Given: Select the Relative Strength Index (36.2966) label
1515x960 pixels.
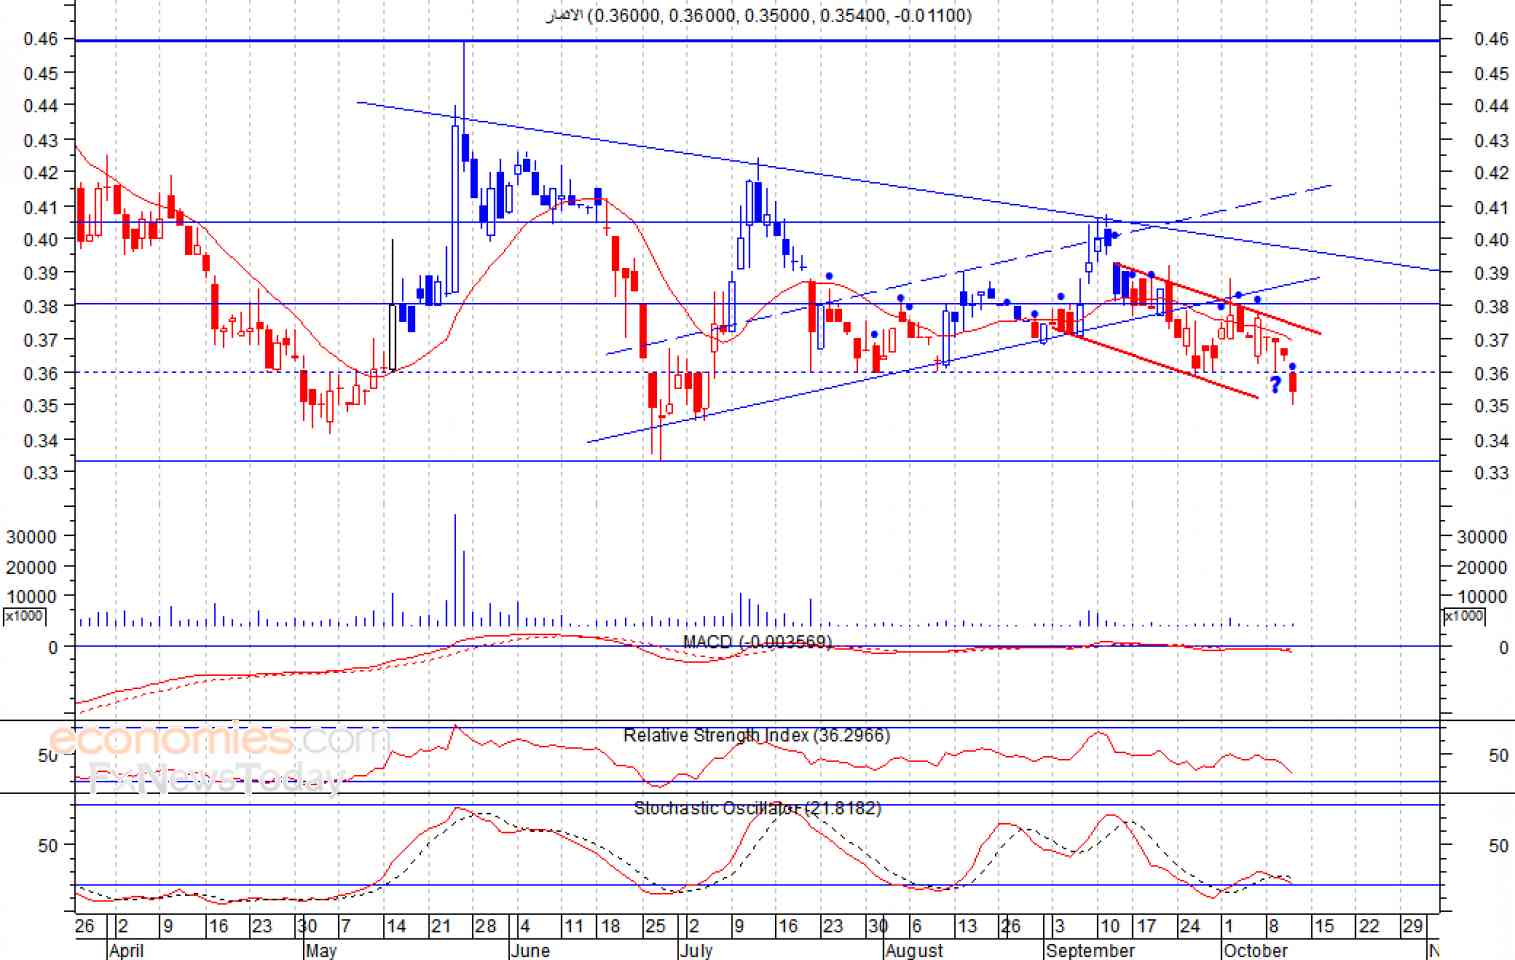Looking at the screenshot, I should pyautogui.click(x=756, y=736).
